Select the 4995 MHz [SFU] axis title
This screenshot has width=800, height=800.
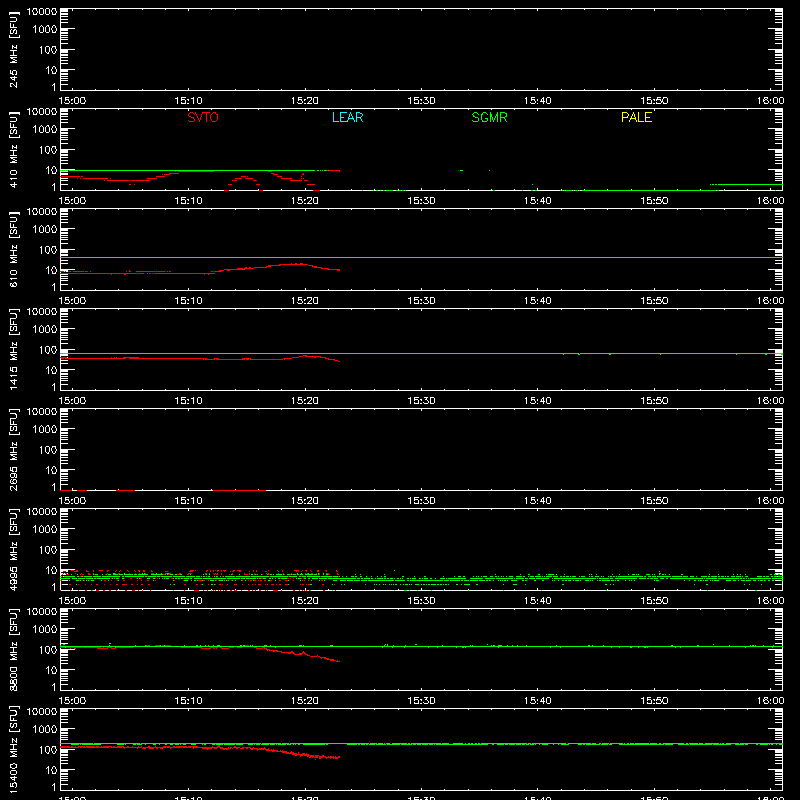[x=14, y=549]
